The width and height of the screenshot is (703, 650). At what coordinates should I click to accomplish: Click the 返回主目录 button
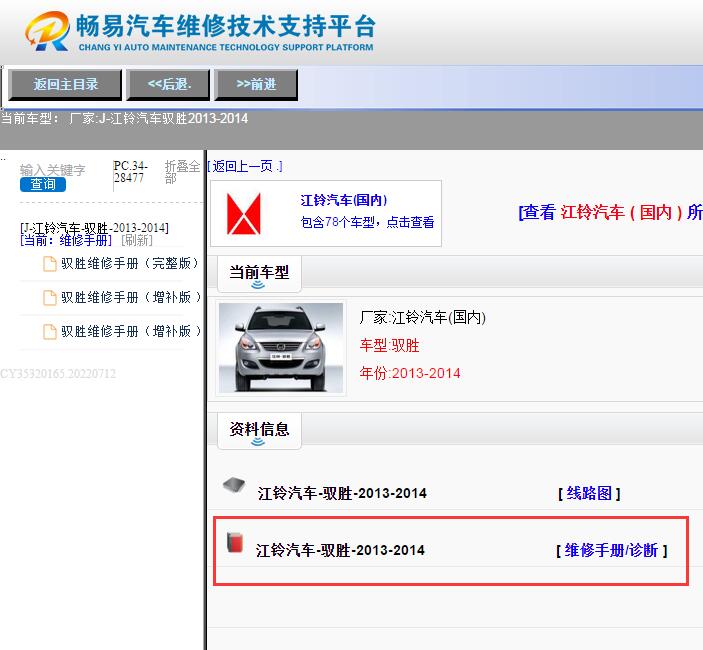click(65, 84)
